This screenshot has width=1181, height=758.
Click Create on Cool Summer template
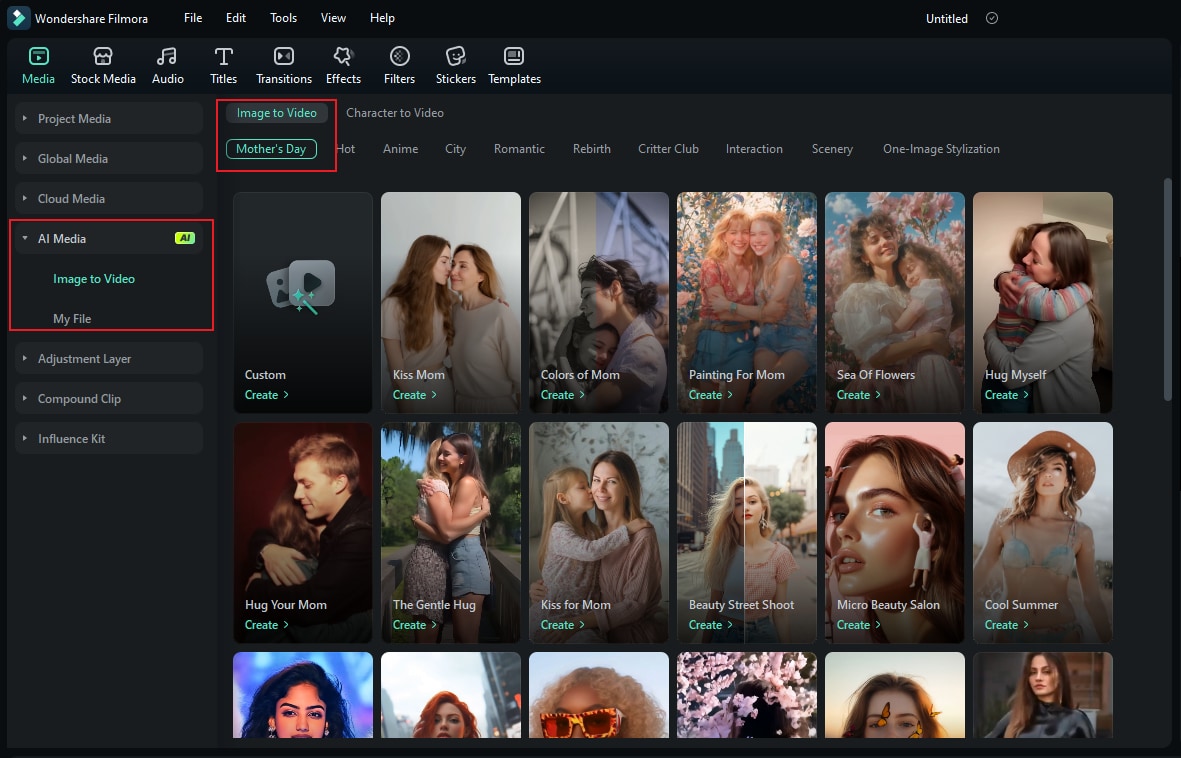click(x=1006, y=625)
